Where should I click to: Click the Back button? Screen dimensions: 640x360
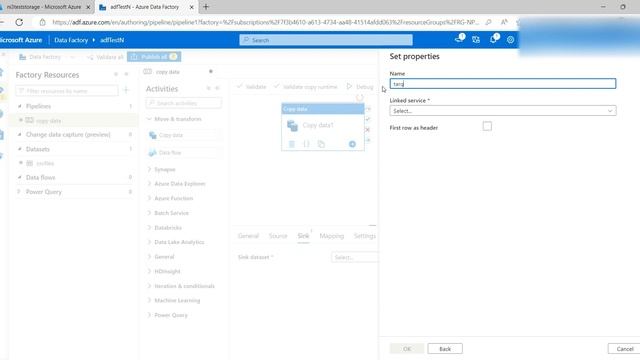click(x=445, y=349)
